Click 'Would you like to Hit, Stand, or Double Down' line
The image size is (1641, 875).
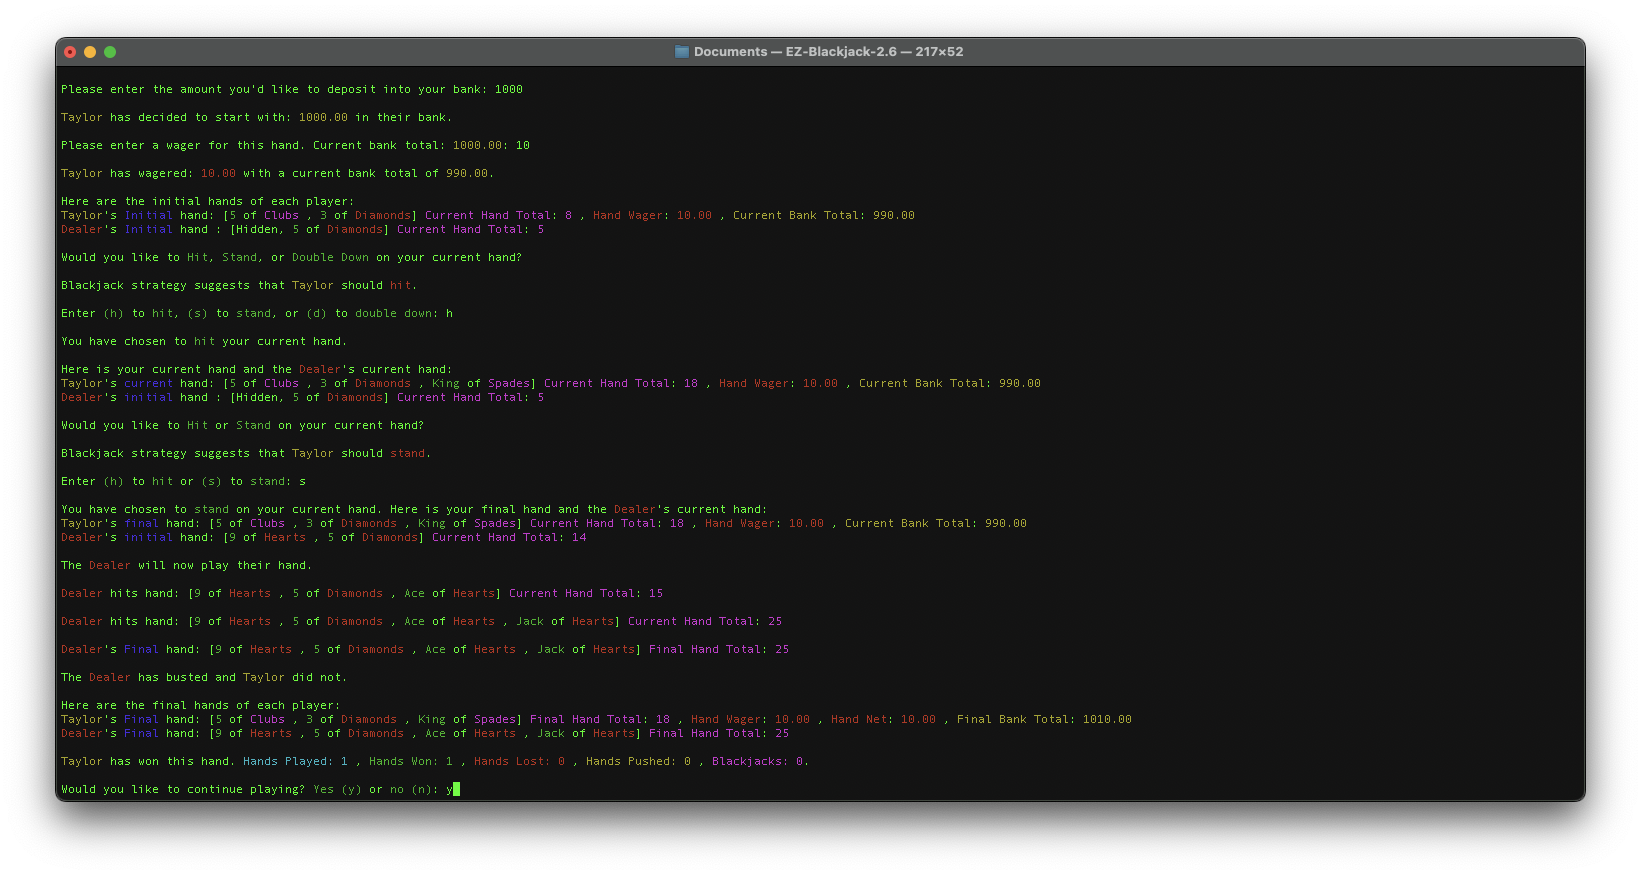click(291, 257)
